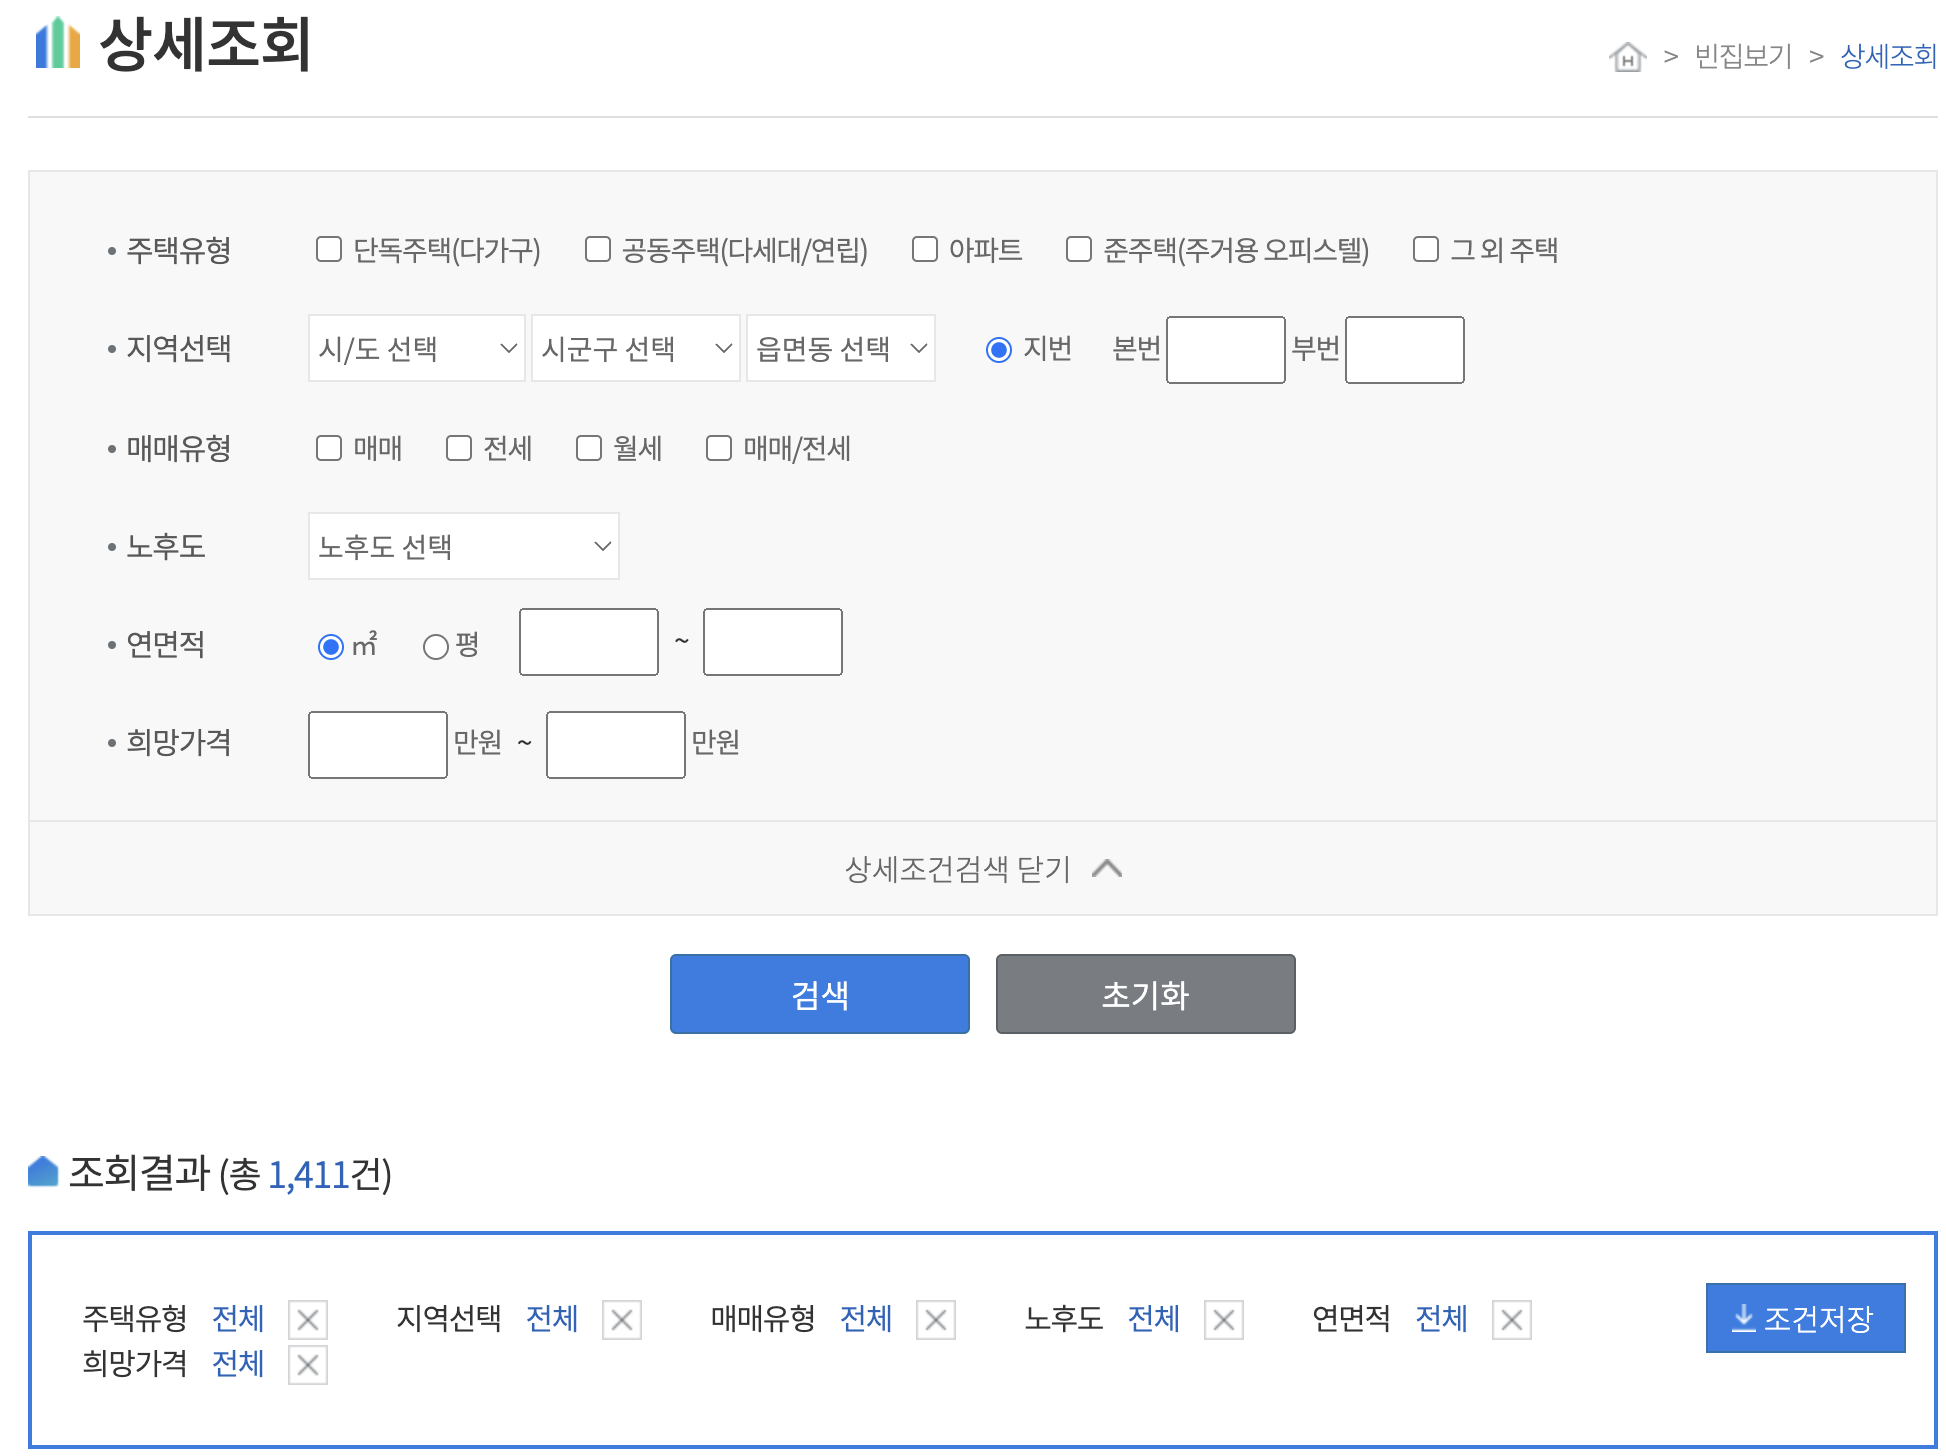Image resolution: width=1946 pixels, height=1456 pixels.
Task: Check the 아파트 housing type checkbox
Action: [925, 249]
